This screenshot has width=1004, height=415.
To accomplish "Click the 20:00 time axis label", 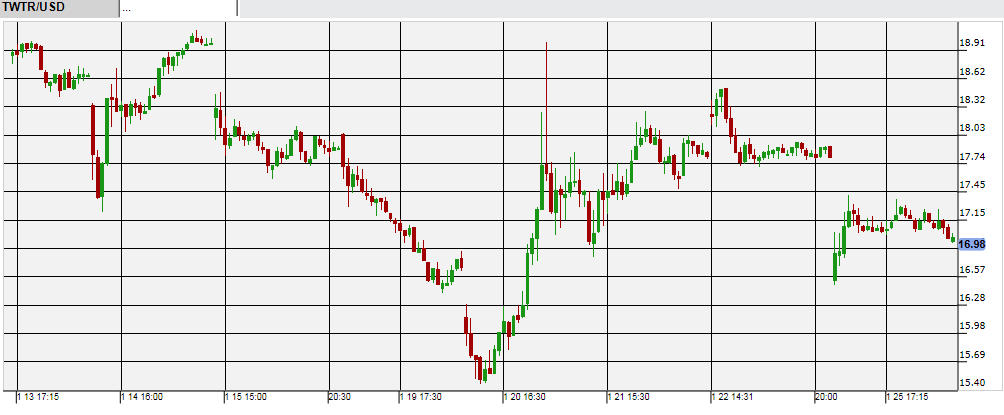I will 826,396.
